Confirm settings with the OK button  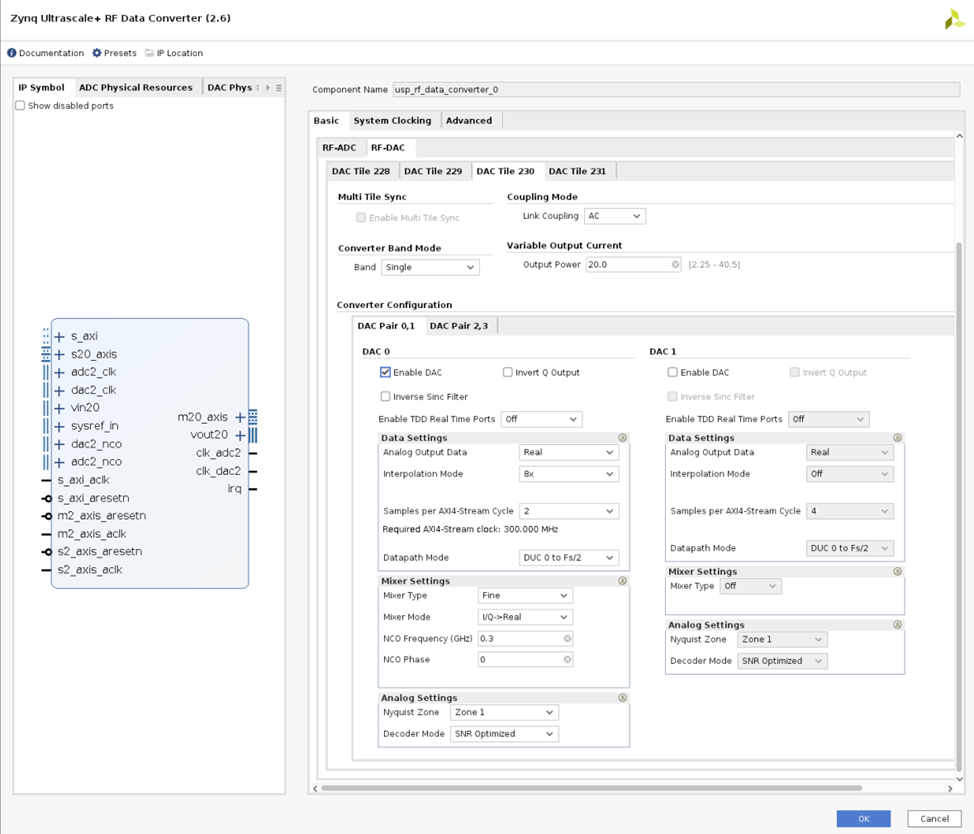pyautogui.click(x=862, y=818)
